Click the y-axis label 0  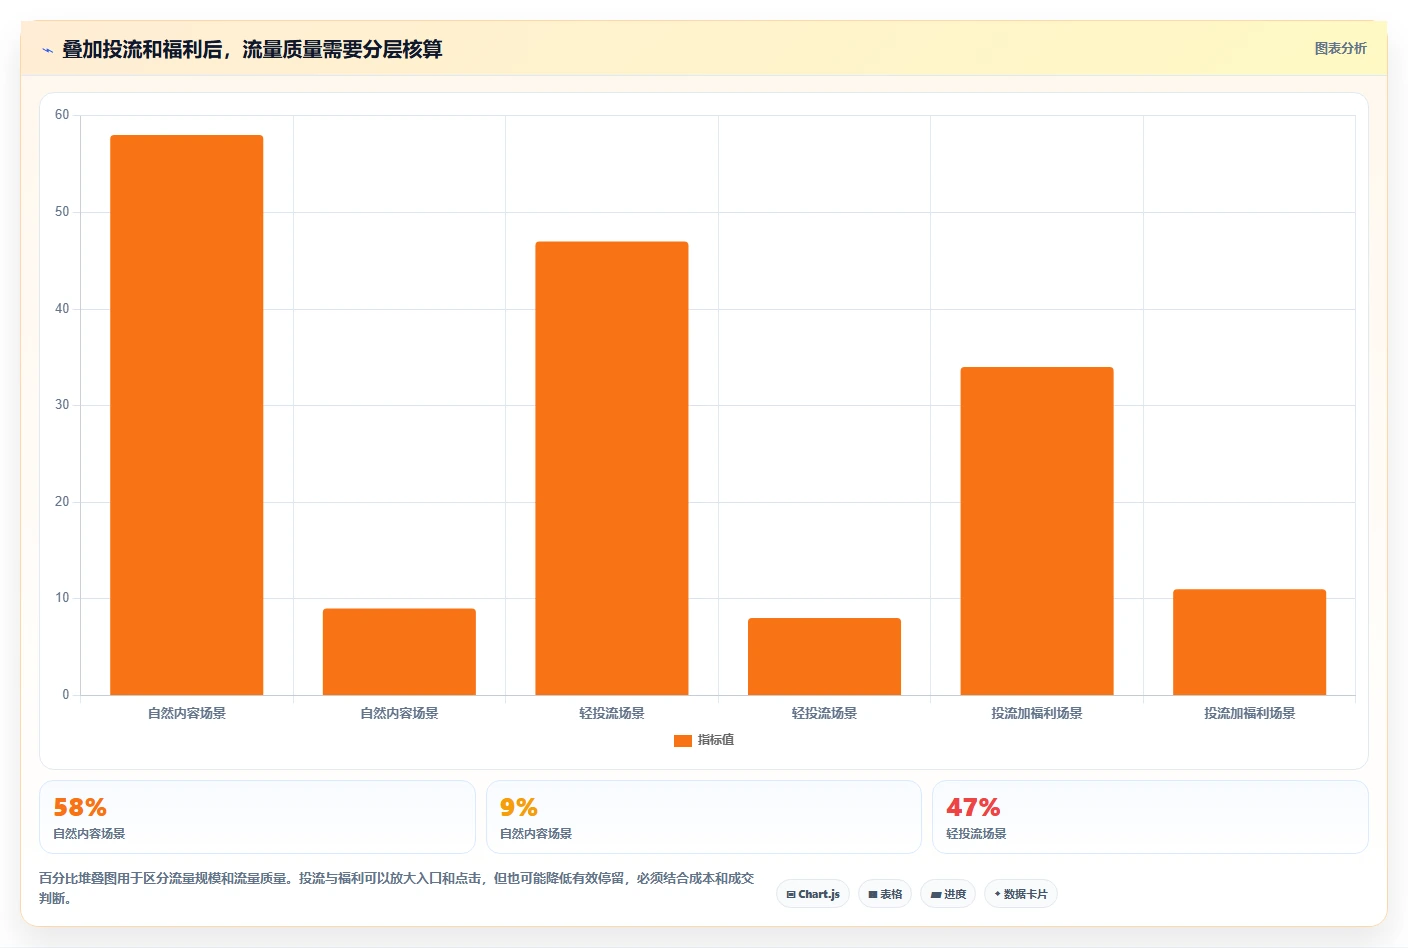pyautogui.click(x=66, y=695)
